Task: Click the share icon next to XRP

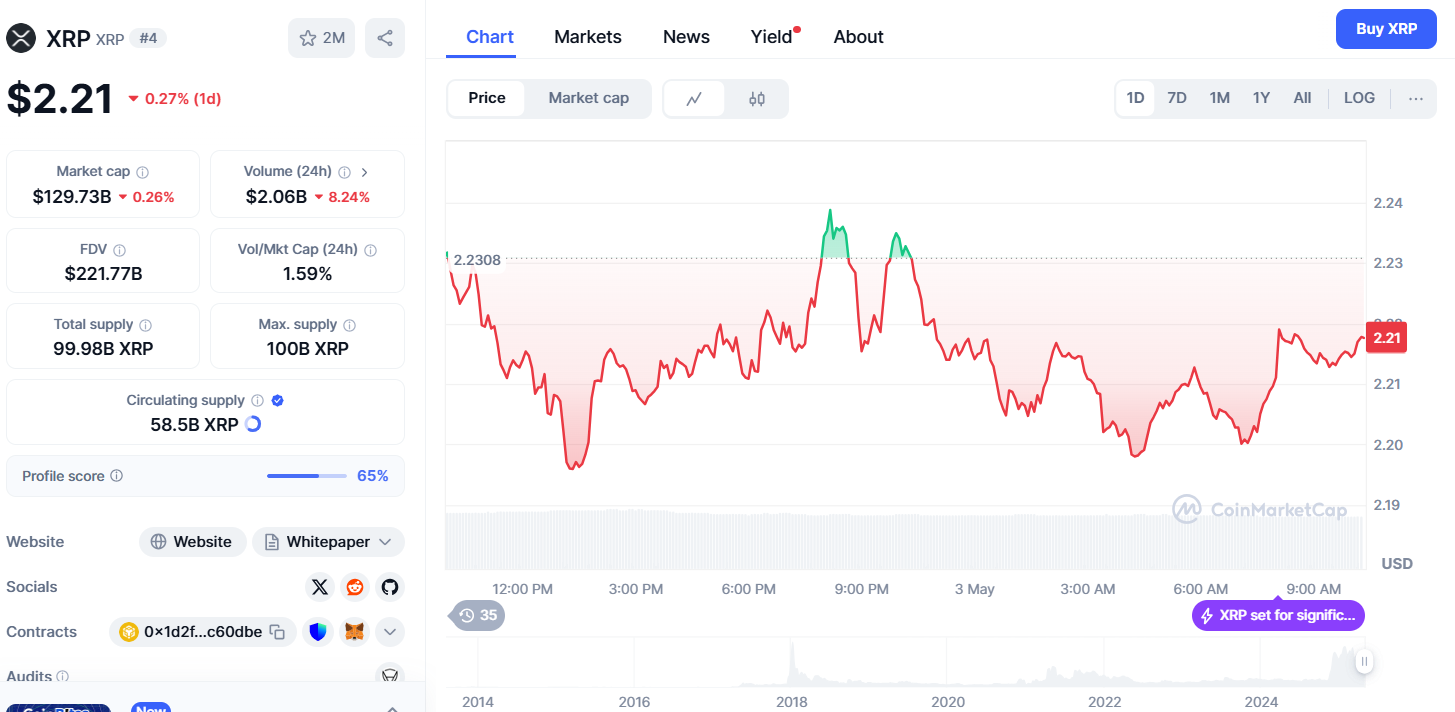Action: [x=385, y=38]
